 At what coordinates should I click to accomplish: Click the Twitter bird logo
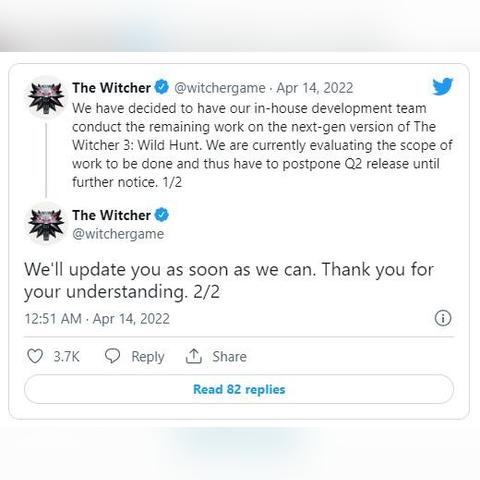tap(443, 87)
